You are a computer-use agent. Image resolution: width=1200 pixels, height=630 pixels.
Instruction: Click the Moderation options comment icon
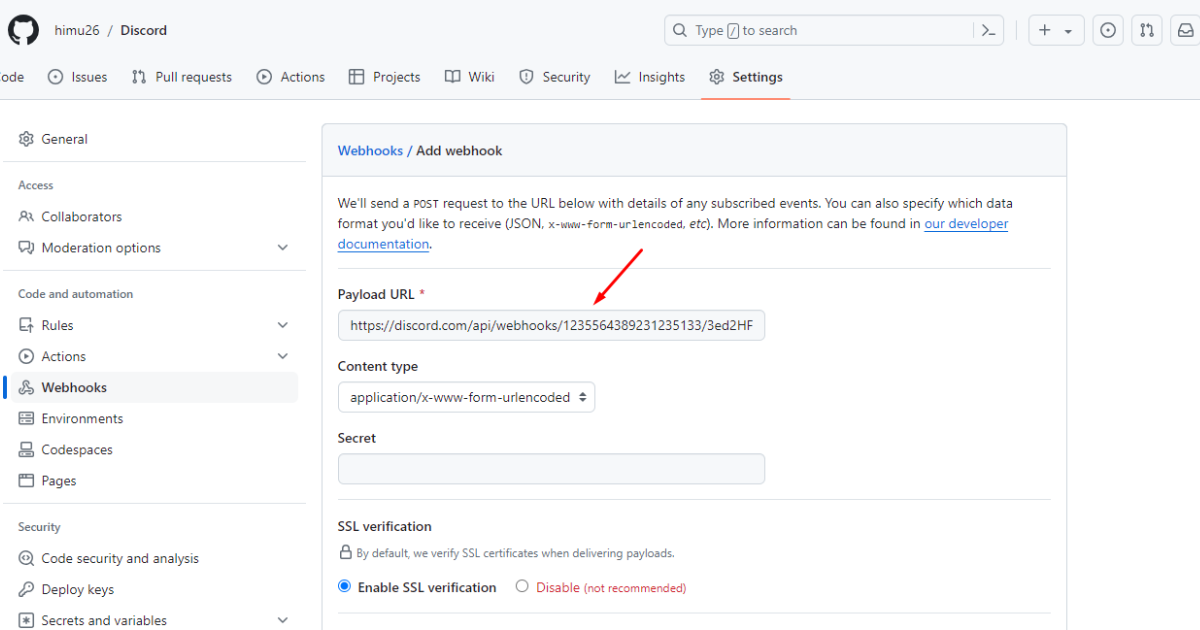tap(26, 248)
